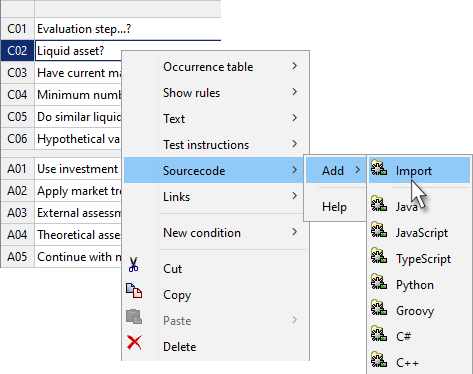Open Occurrence table menu entry
Image resolution: width=473 pixels, height=374 pixels.
(216, 66)
